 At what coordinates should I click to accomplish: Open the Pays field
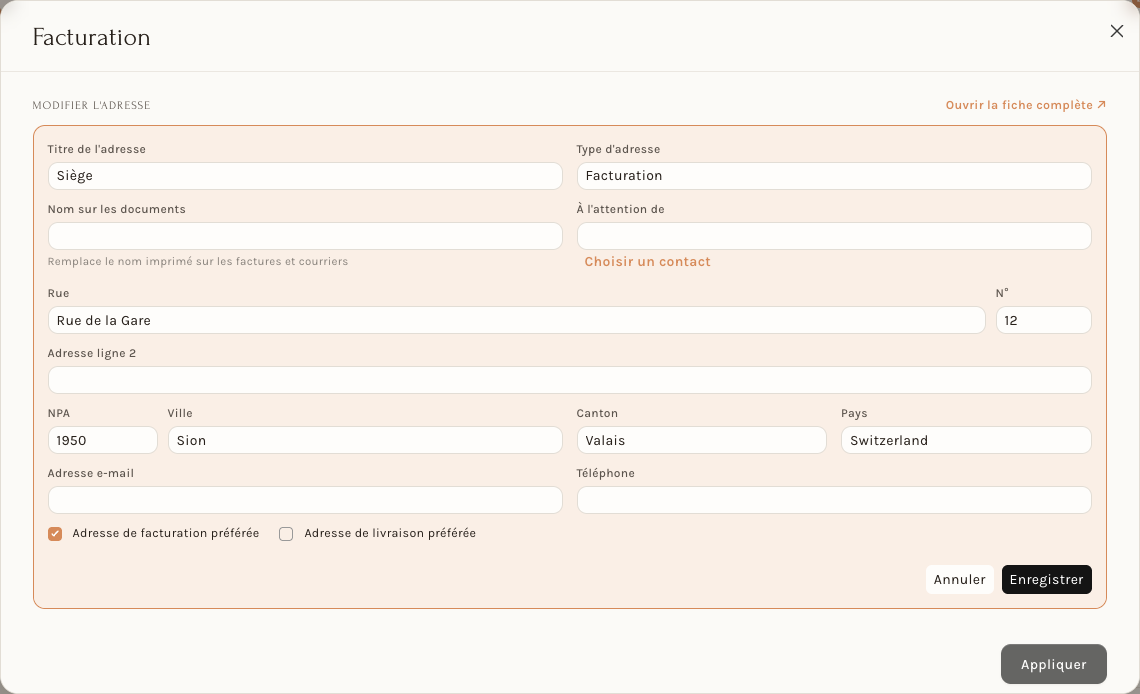tap(966, 440)
